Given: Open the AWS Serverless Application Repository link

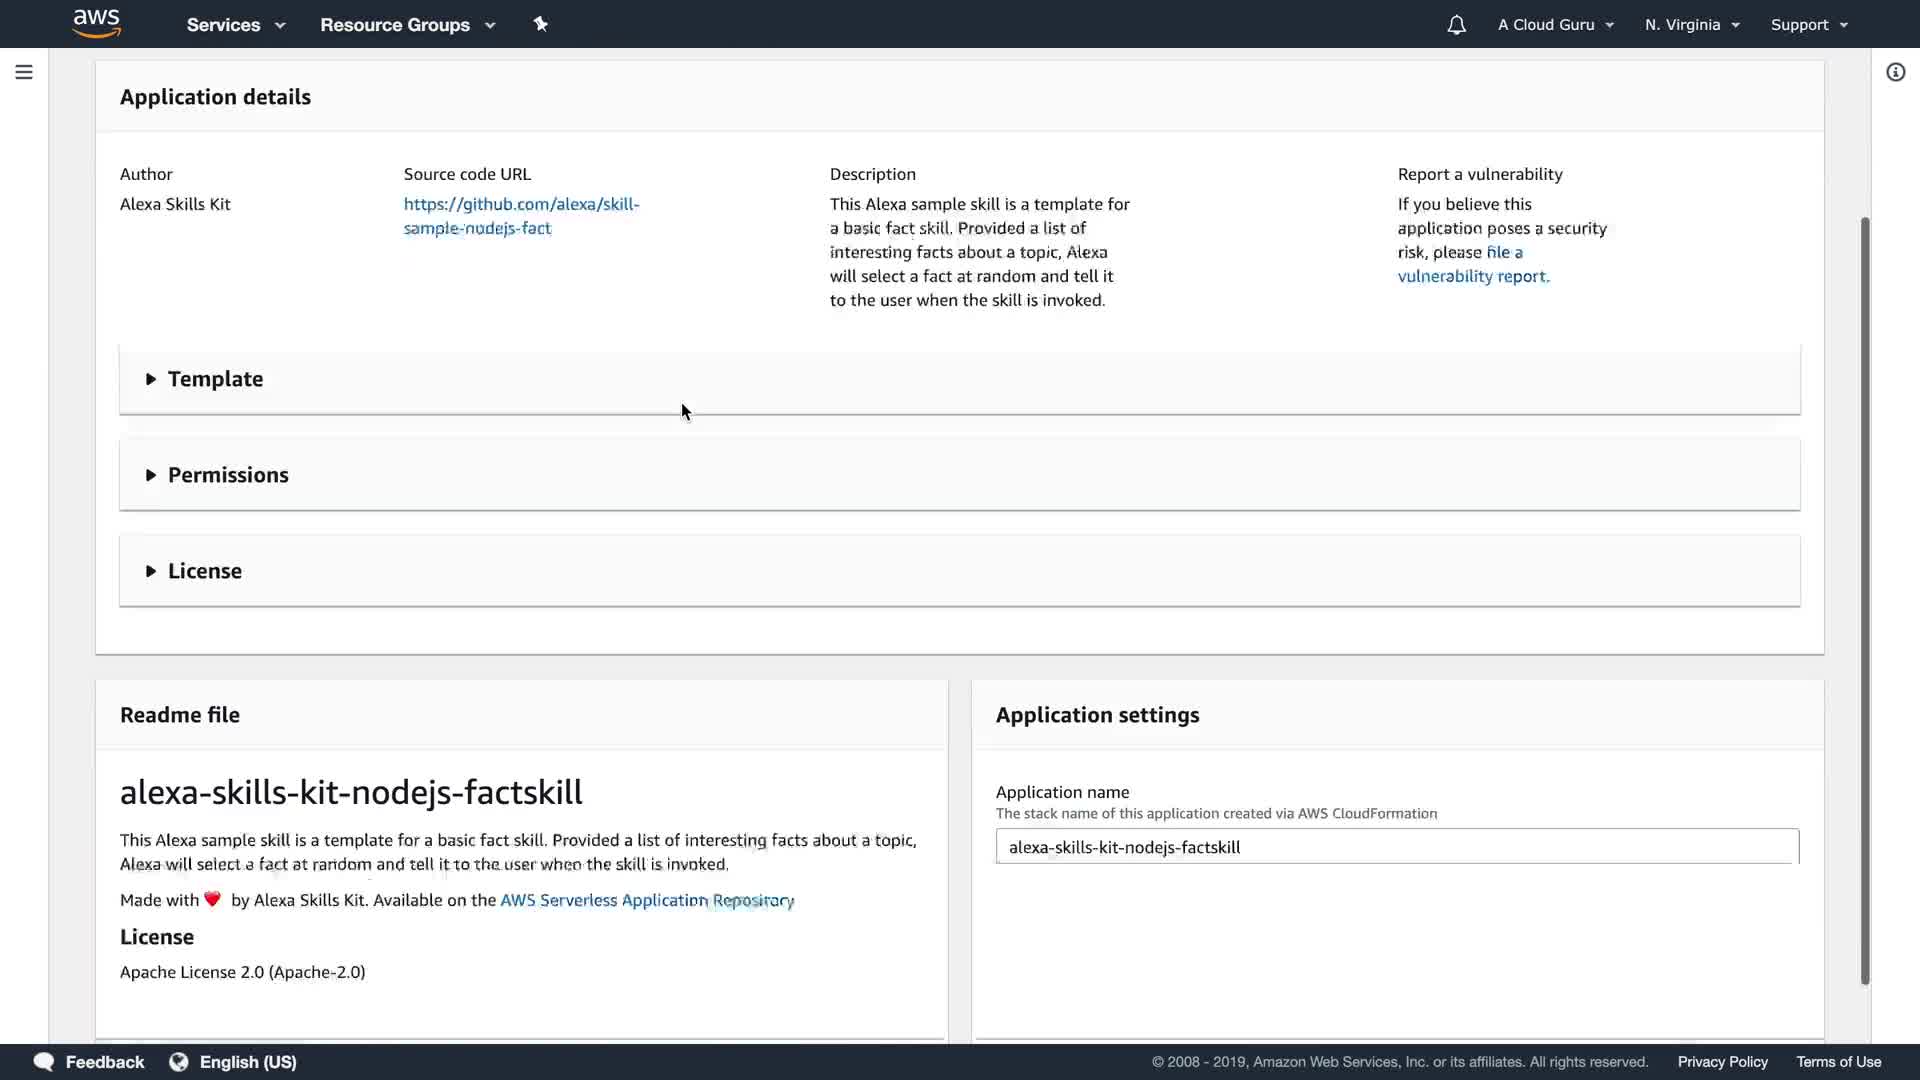Looking at the screenshot, I should tap(646, 900).
